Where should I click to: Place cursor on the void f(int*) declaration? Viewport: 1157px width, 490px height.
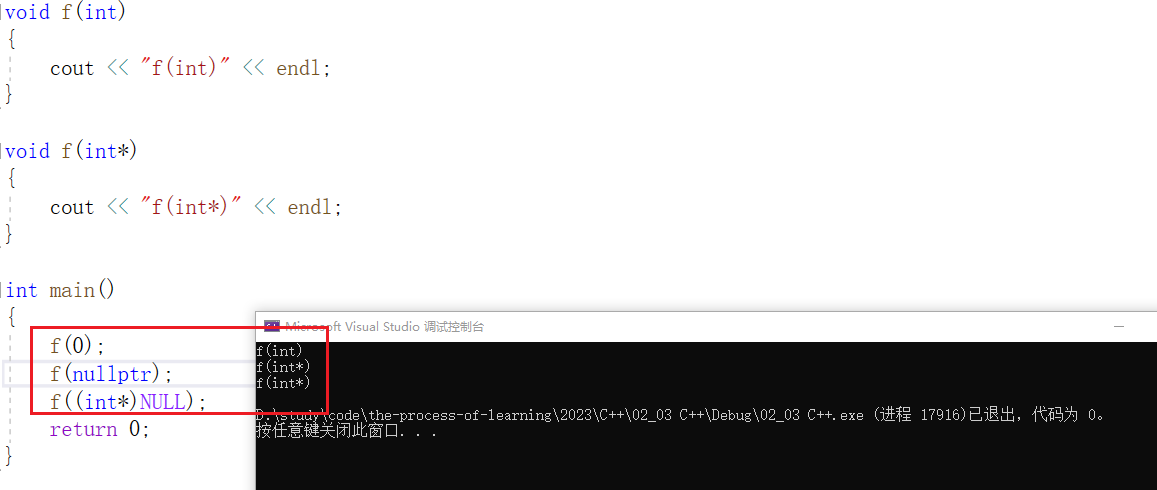tap(71, 151)
